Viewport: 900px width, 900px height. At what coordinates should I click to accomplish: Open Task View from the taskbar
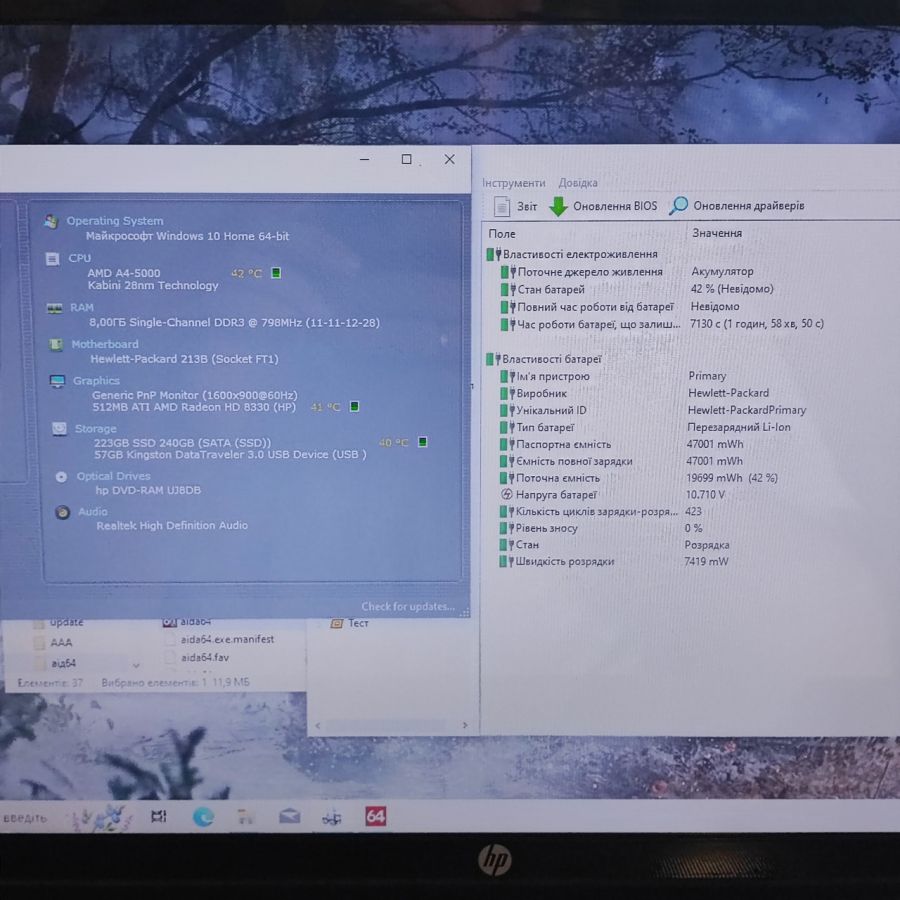158,816
